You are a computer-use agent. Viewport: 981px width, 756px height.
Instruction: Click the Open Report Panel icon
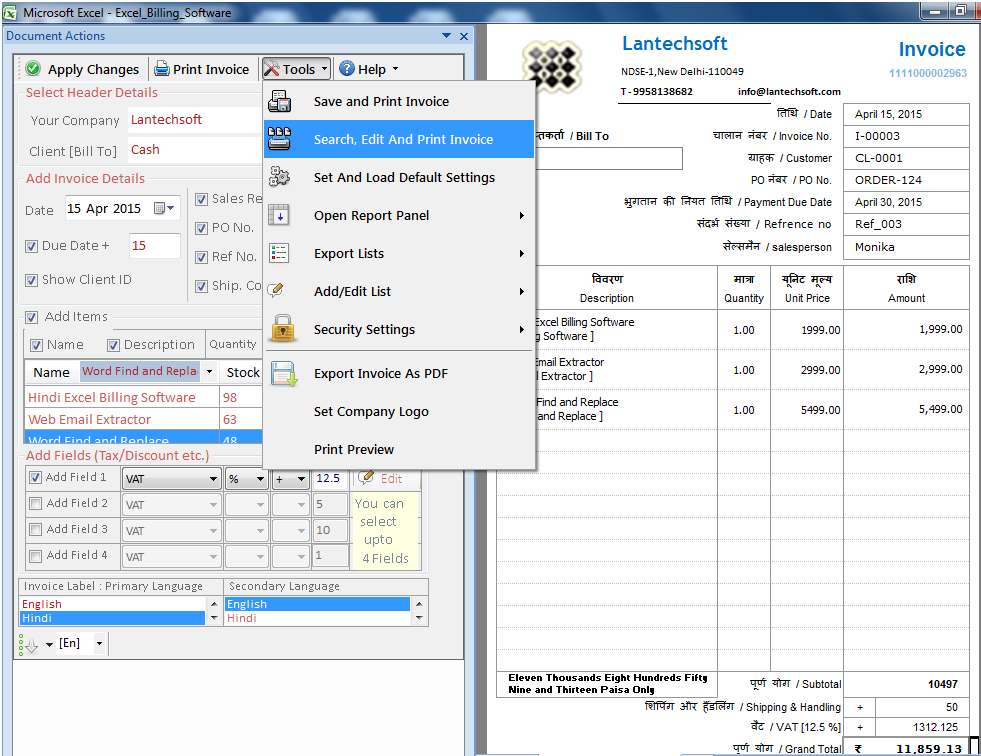tap(279, 215)
